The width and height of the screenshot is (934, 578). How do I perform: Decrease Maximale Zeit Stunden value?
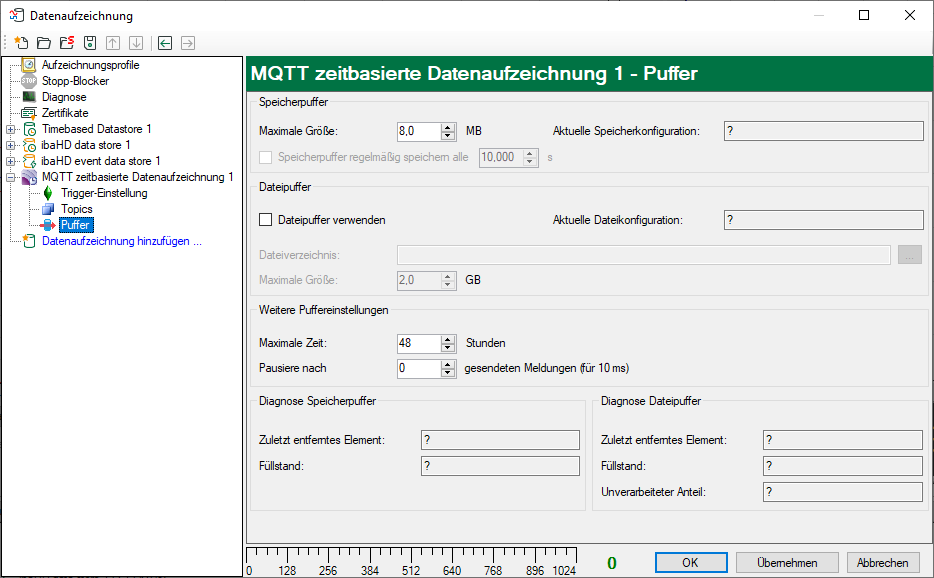point(448,347)
